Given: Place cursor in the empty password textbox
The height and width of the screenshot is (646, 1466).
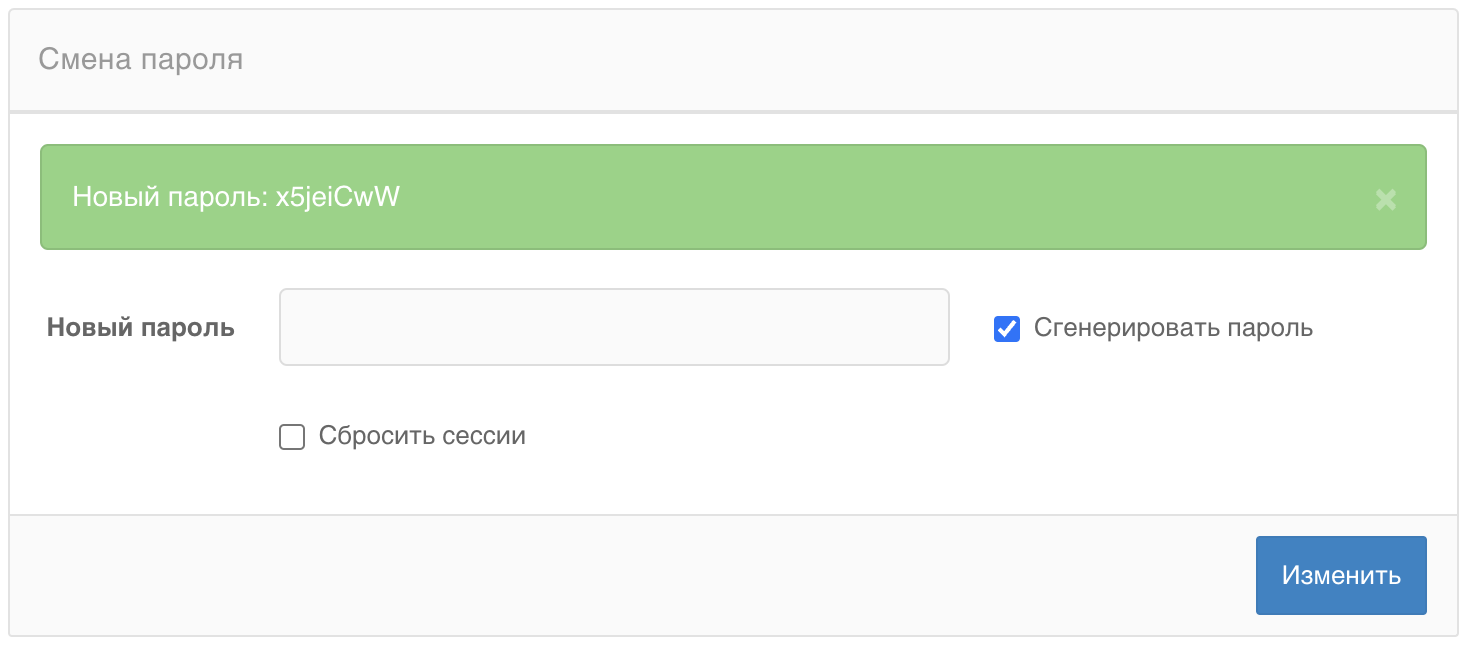Looking at the screenshot, I should pyautogui.click(x=613, y=327).
